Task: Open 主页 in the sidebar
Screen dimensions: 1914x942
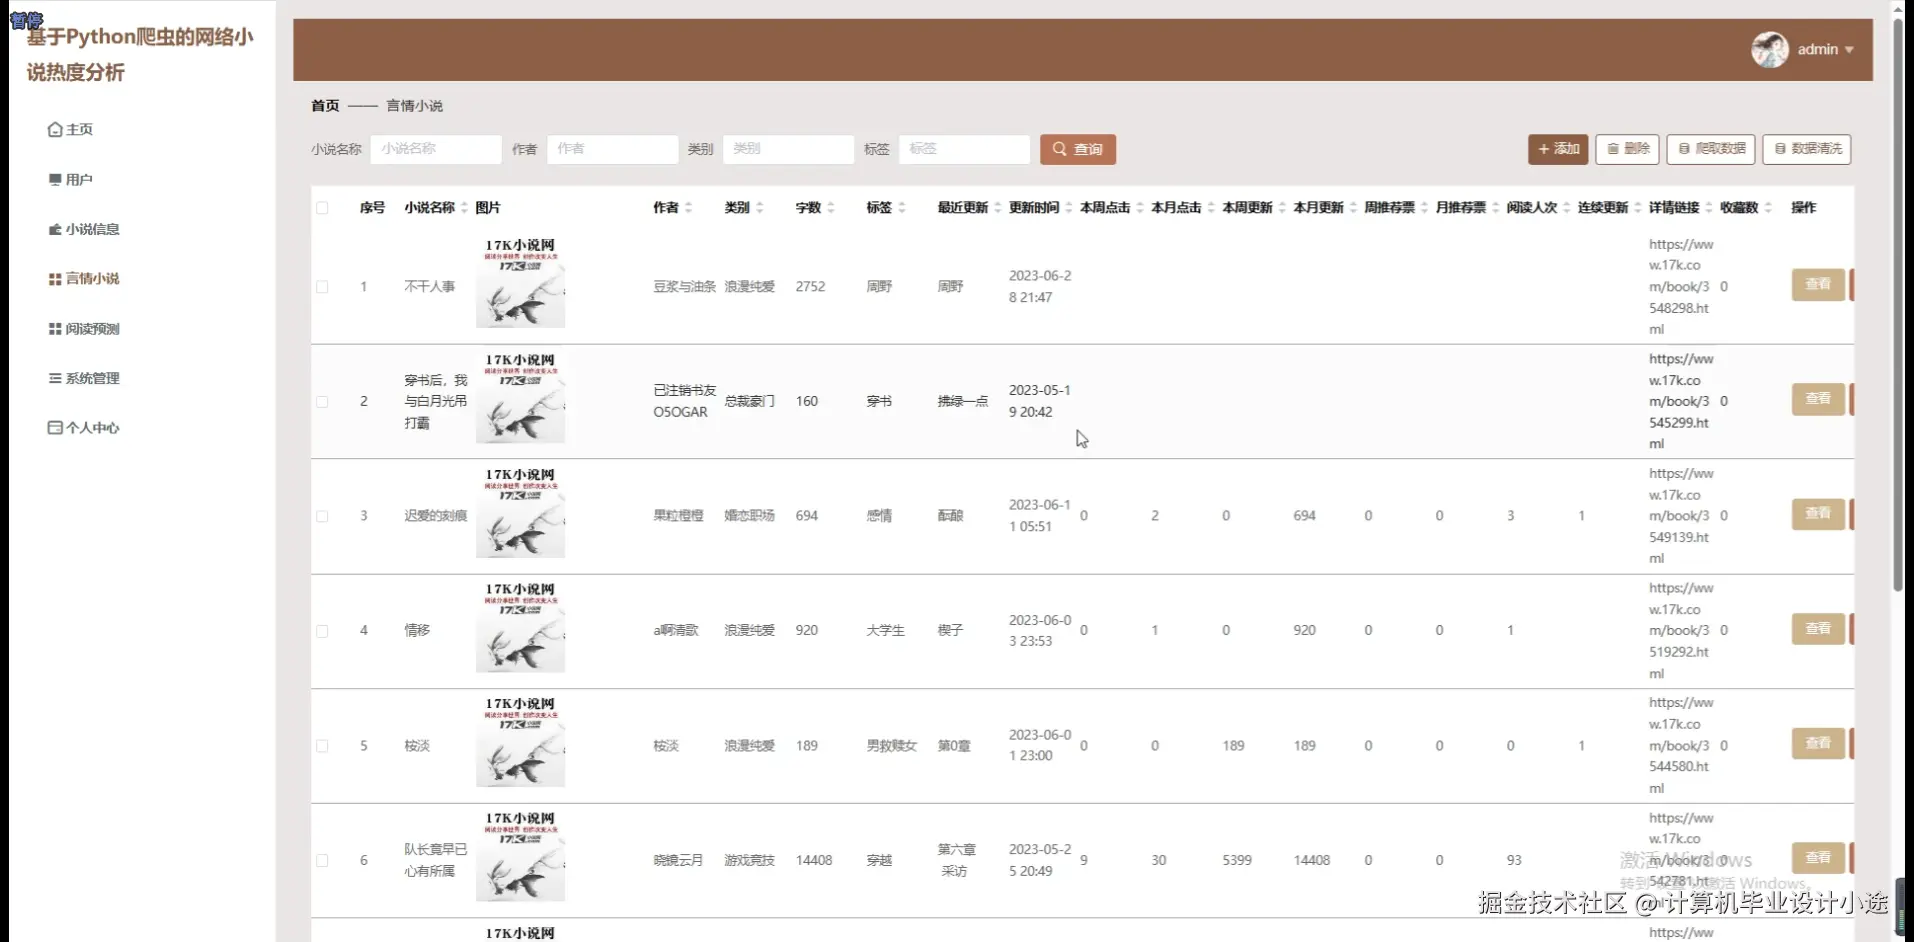Action: click(x=70, y=129)
